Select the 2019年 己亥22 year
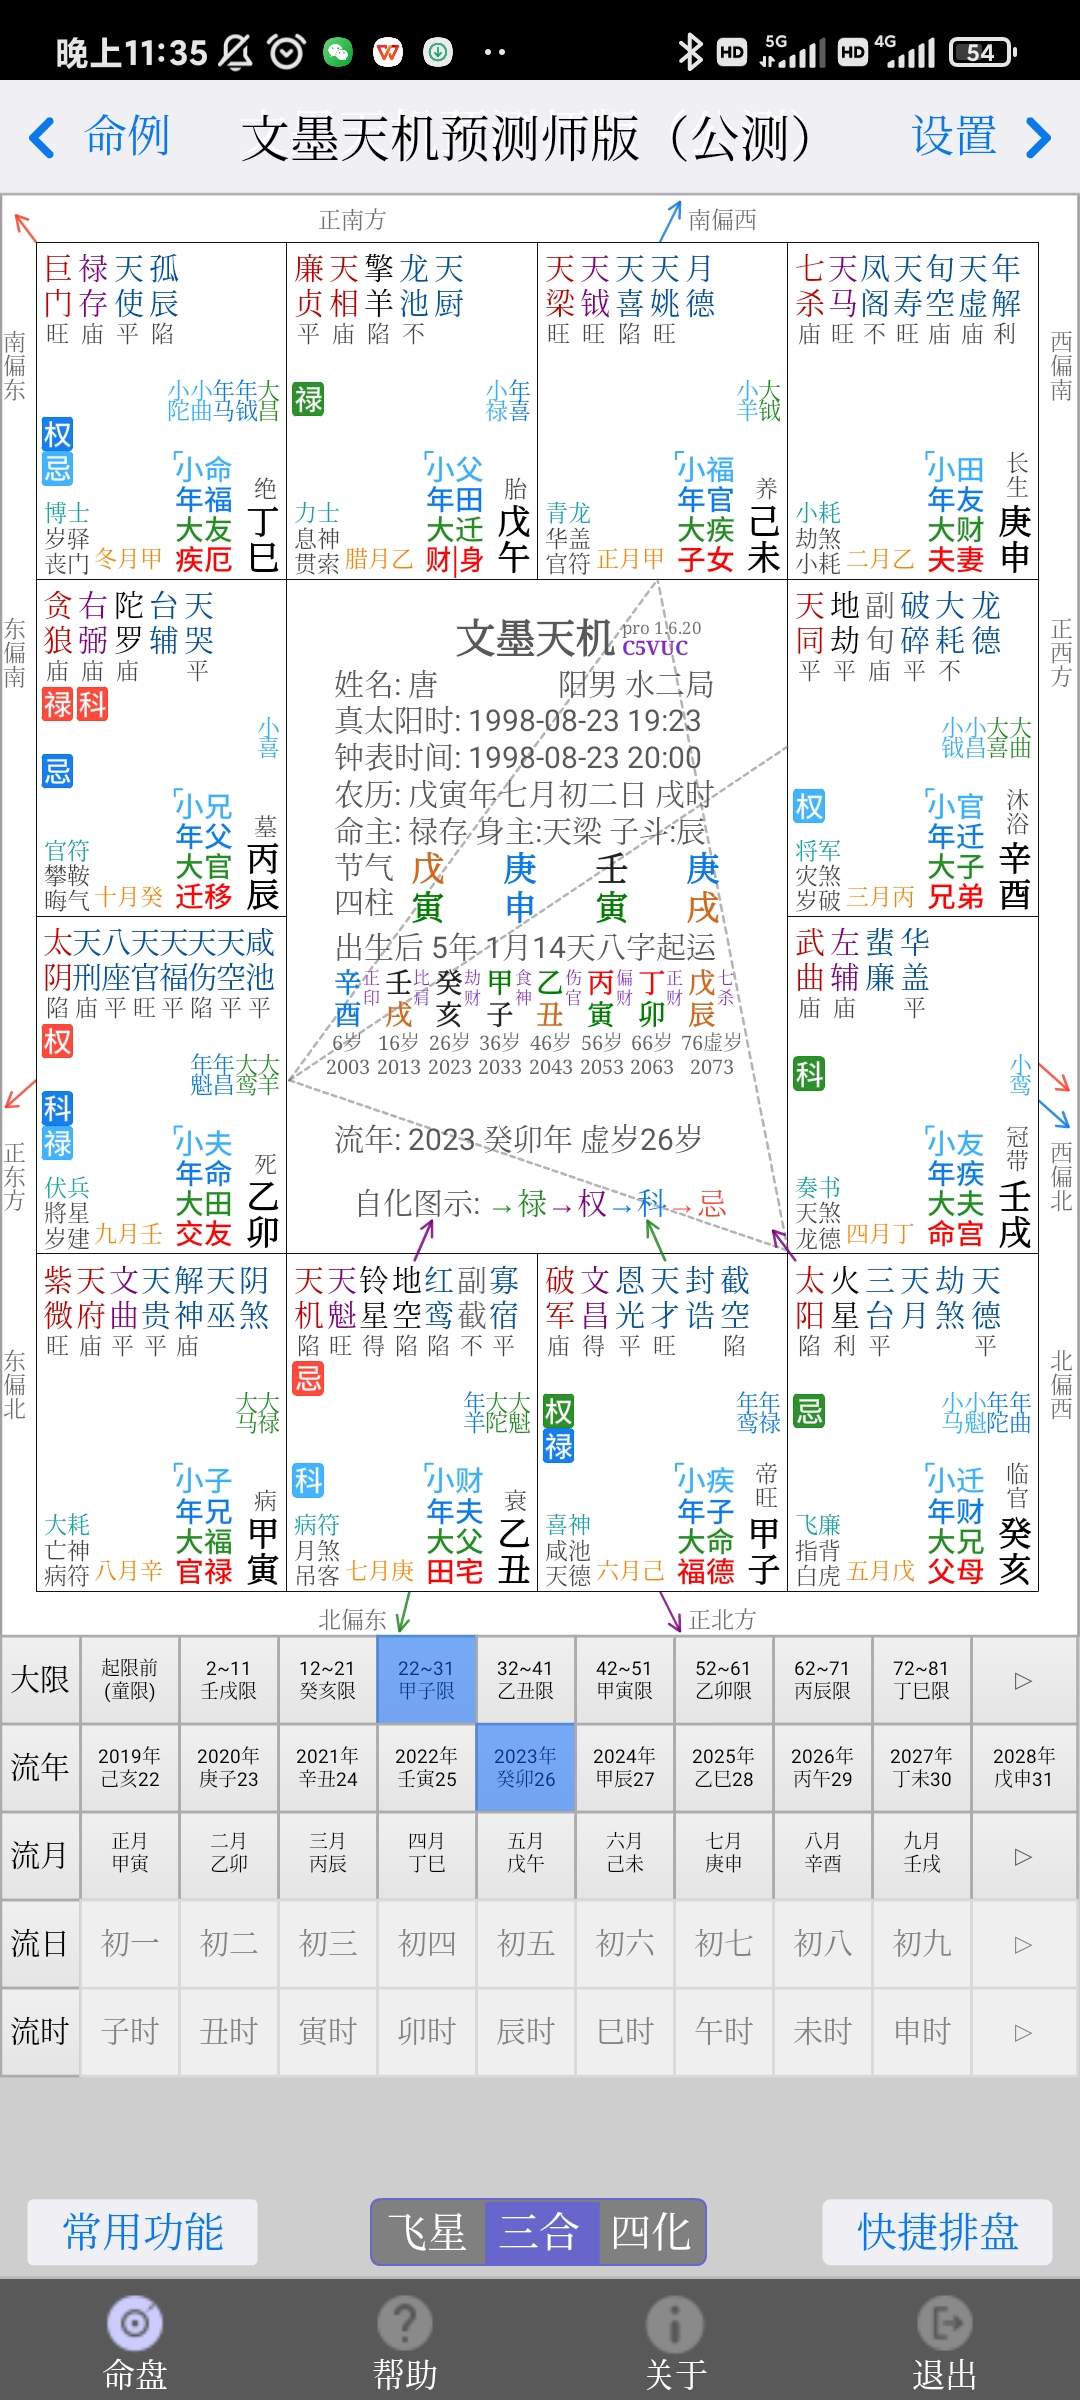 click(129, 1767)
